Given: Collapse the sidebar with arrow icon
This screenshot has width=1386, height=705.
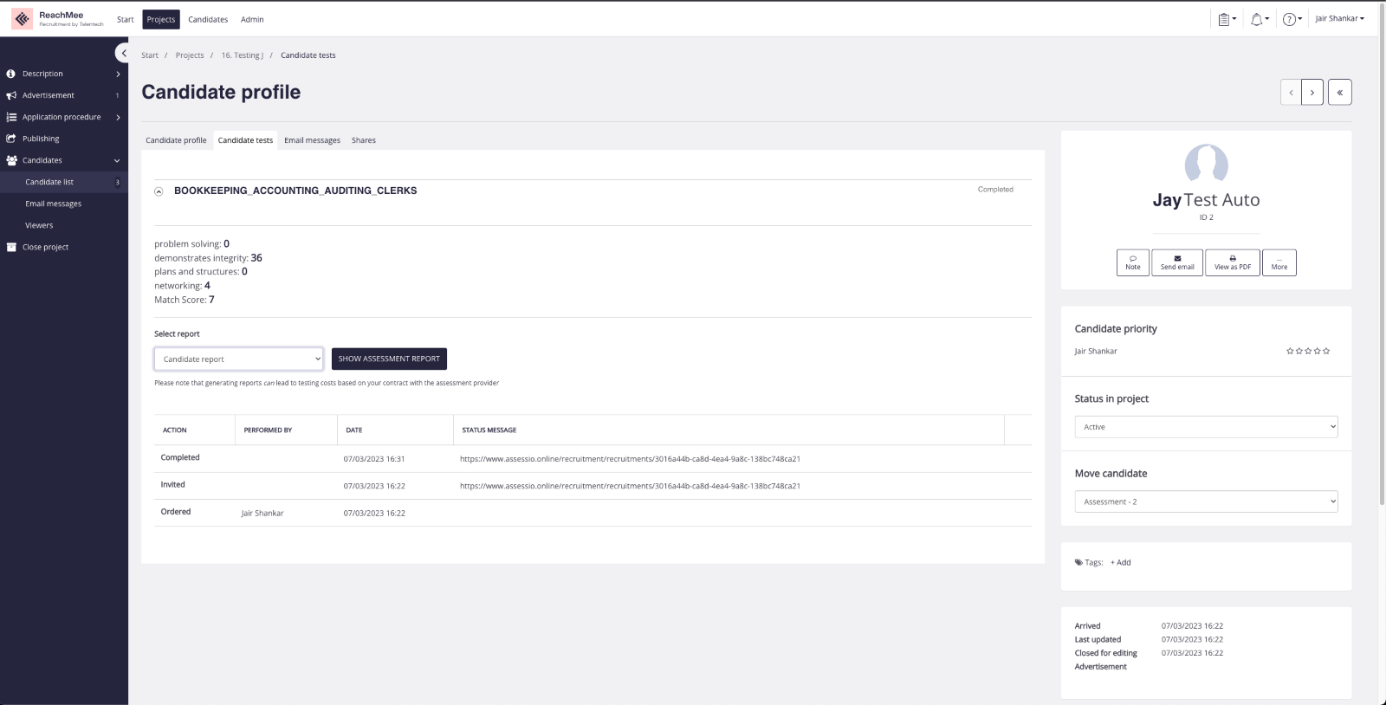Looking at the screenshot, I should coord(122,53).
